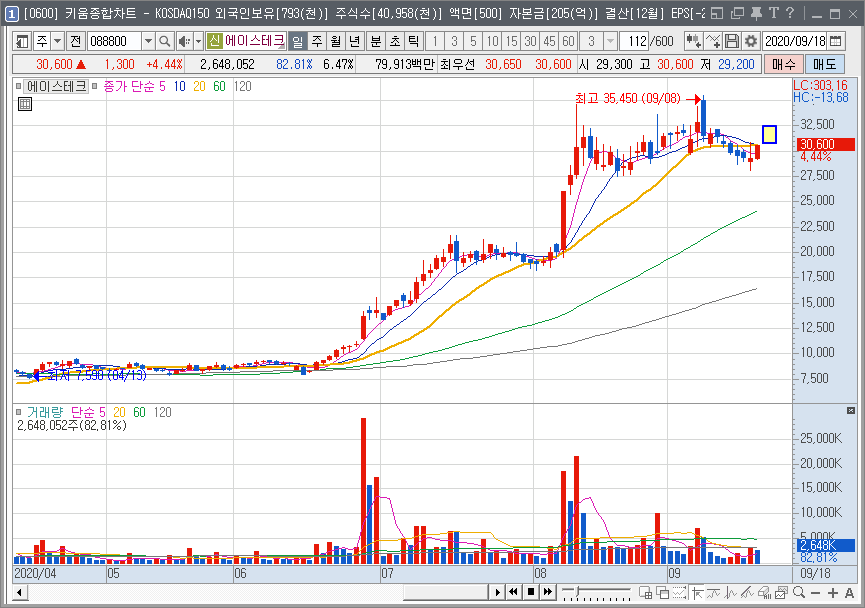This screenshot has height=608, width=865.
Task: Open the speaker options dropdown arrow
Action: pyautogui.click(x=198, y=41)
